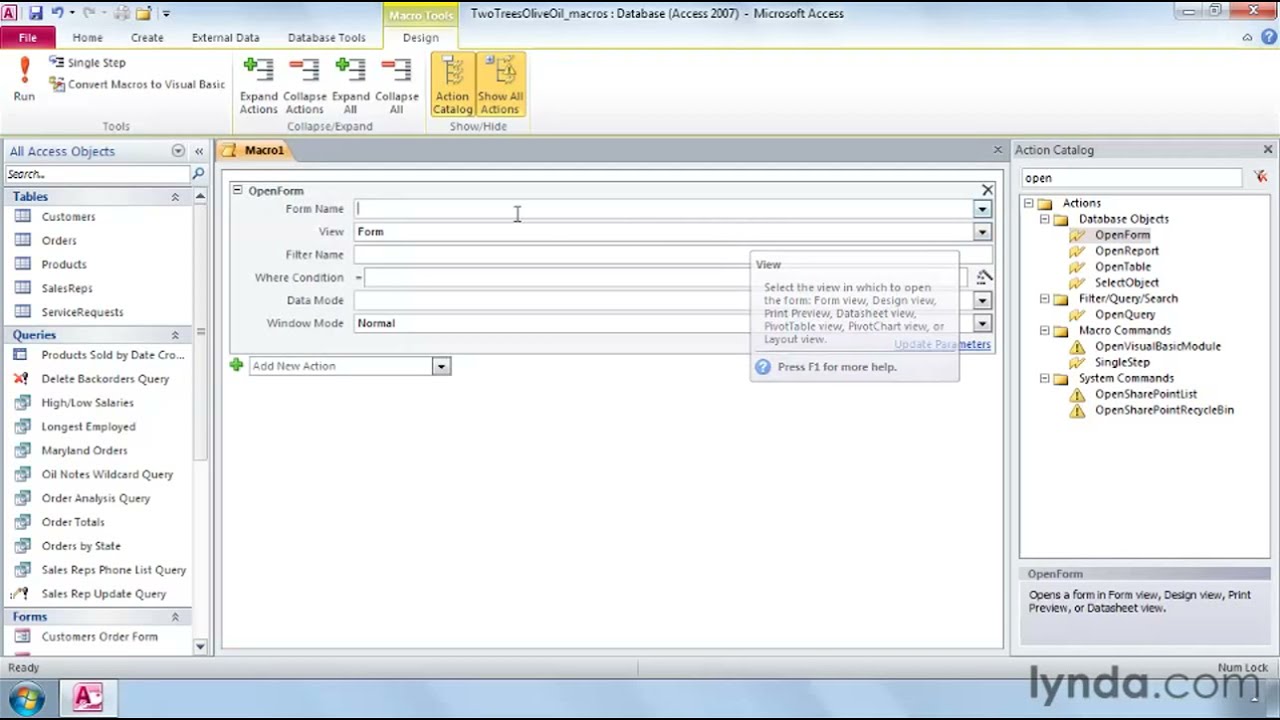The image size is (1280, 720).
Task: Click the navigation search magnifier icon
Action: click(x=198, y=174)
